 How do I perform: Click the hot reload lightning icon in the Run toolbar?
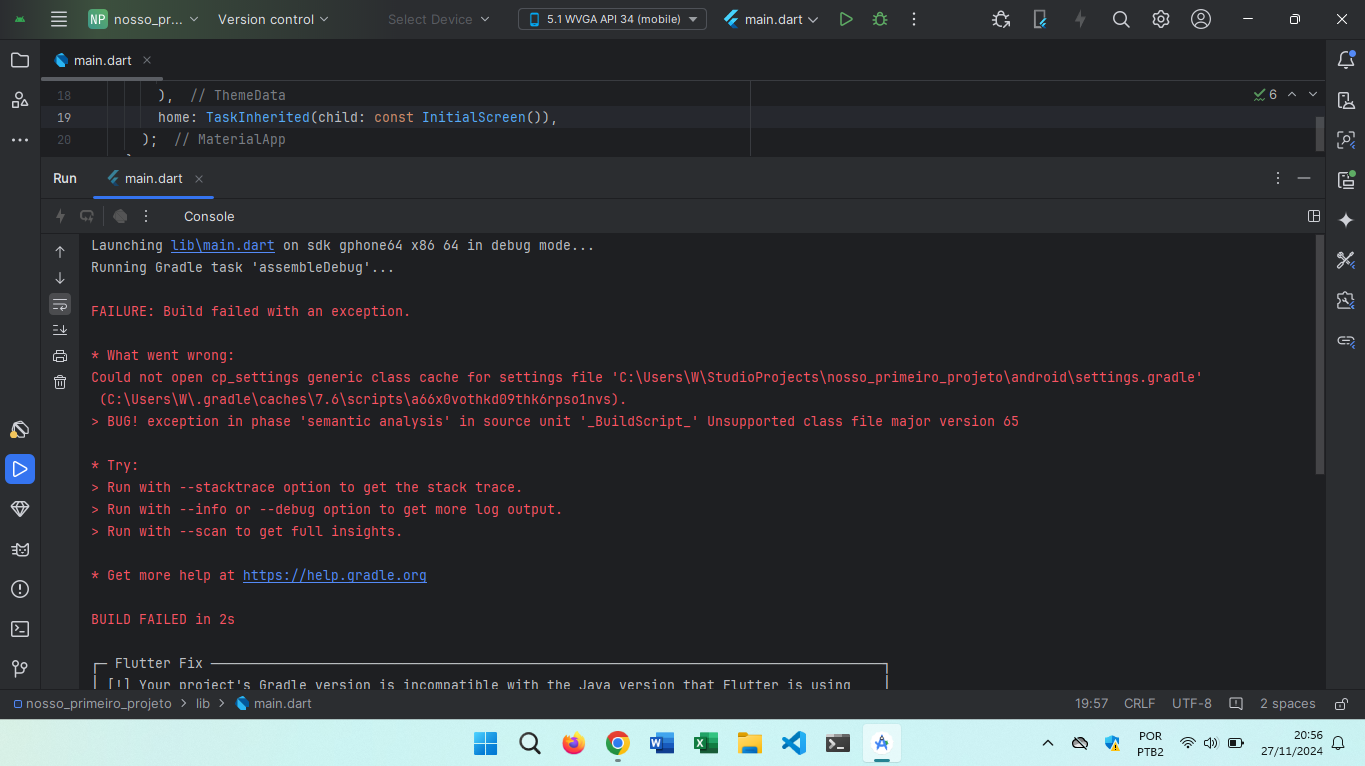[x=60, y=216]
